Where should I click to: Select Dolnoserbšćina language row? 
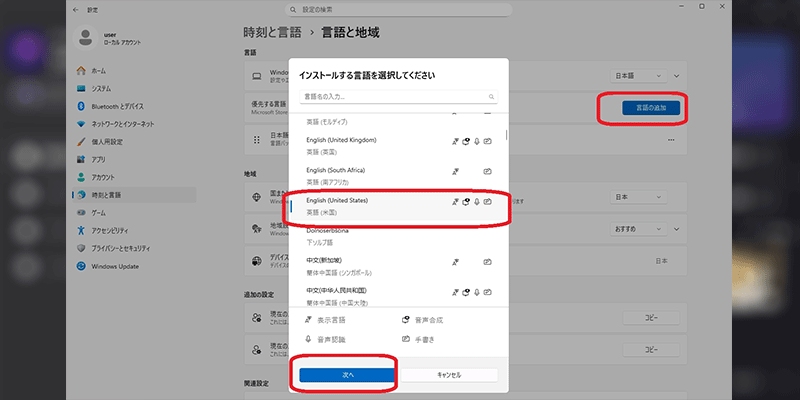tap(398, 236)
